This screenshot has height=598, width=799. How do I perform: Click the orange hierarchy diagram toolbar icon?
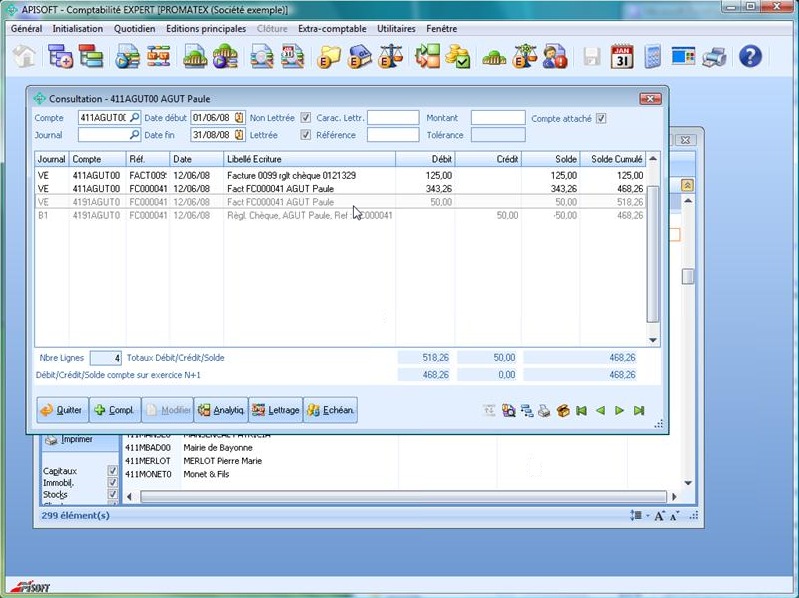[x=158, y=57]
